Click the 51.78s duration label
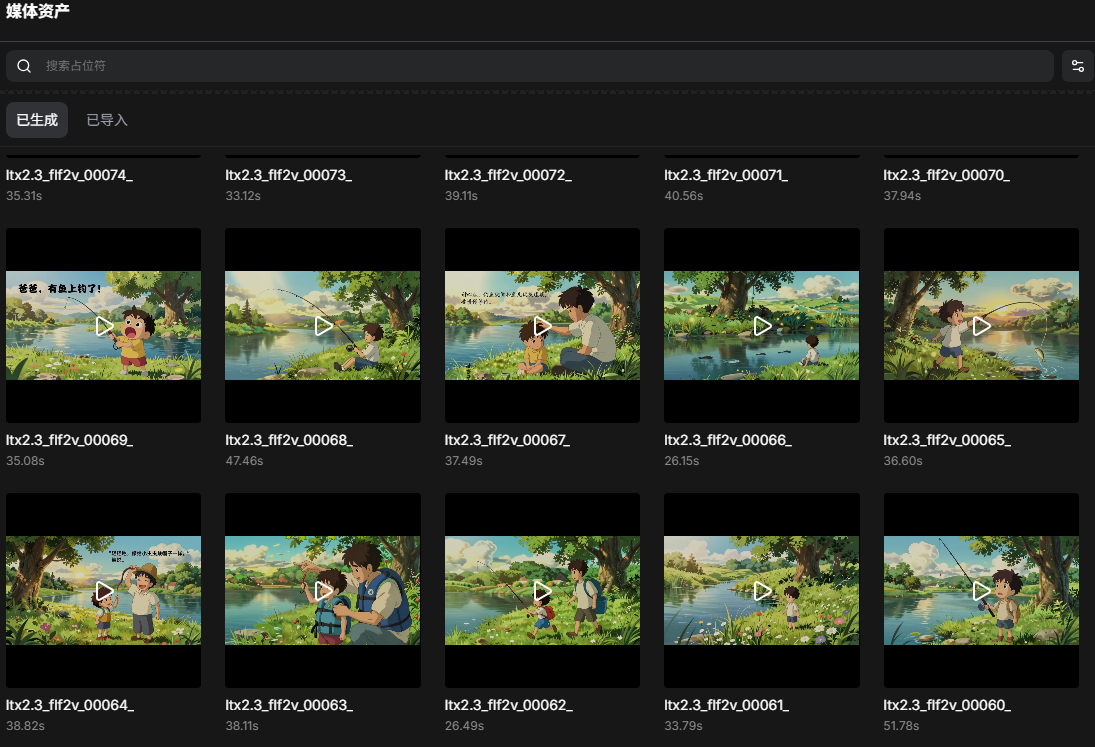Screen dimensions: 1095x747 click(x=902, y=727)
